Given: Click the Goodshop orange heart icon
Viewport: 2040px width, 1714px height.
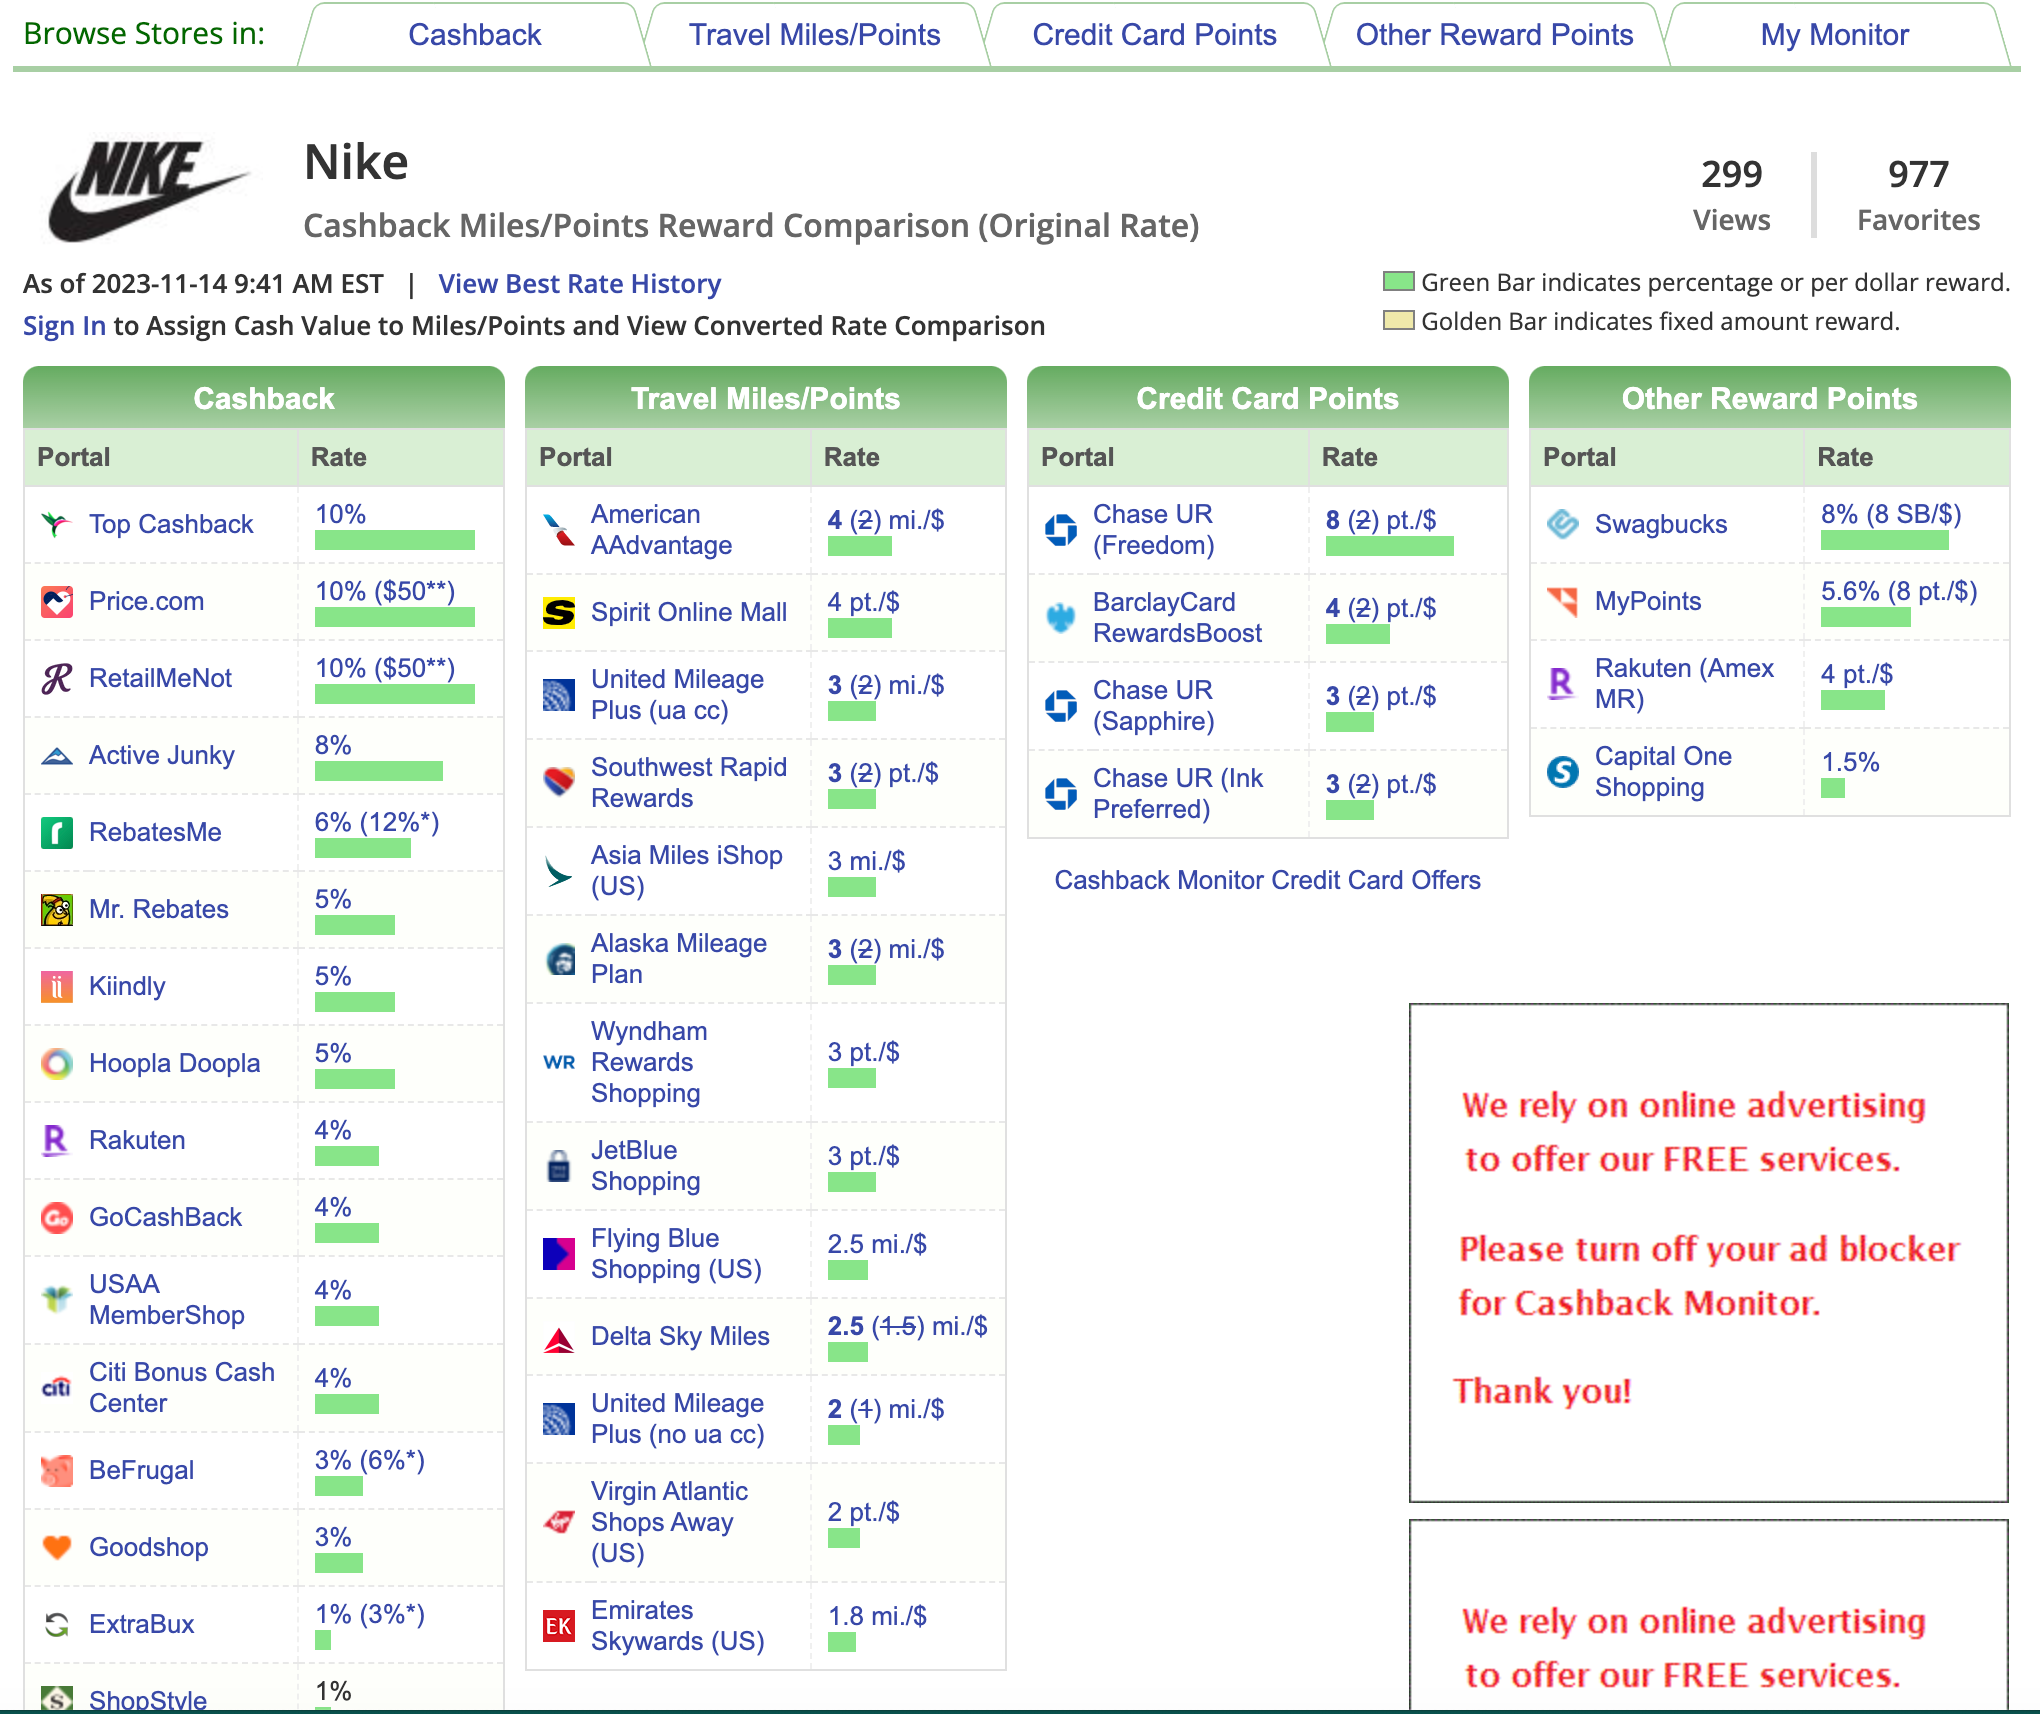Looking at the screenshot, I should tap(57, 1547).
